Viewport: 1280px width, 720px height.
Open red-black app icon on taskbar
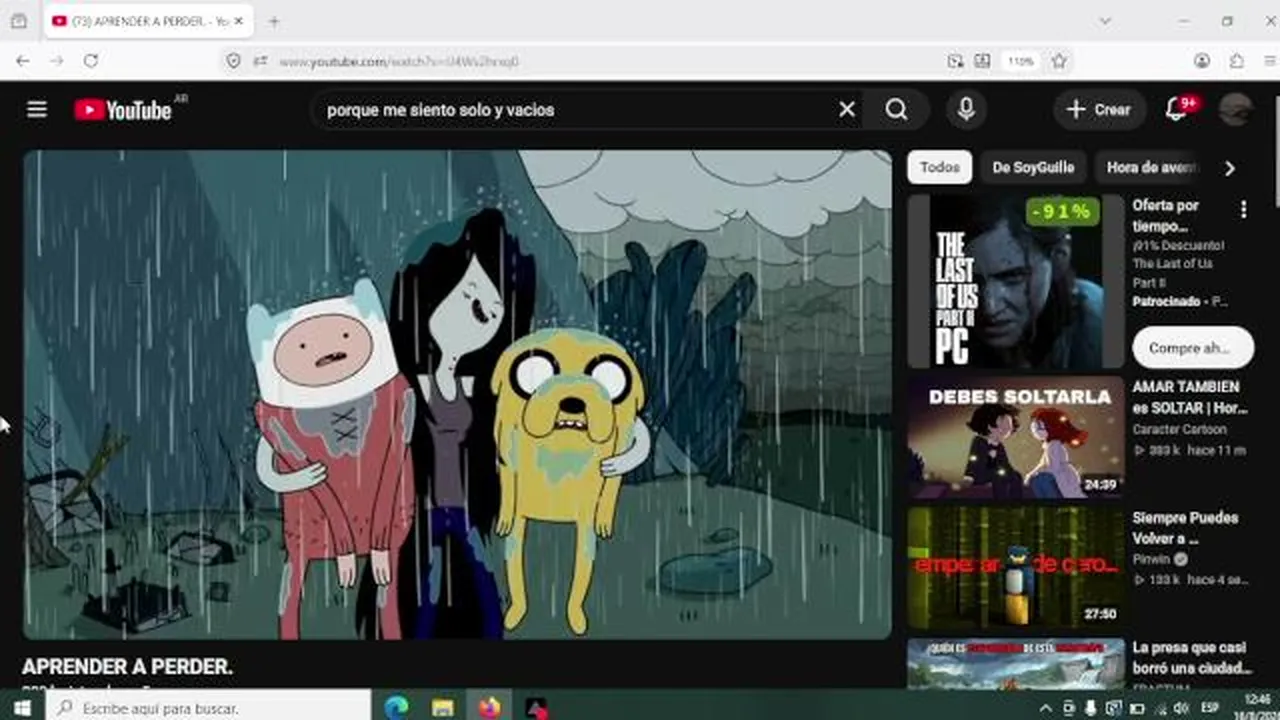click(x=536, y=707)
